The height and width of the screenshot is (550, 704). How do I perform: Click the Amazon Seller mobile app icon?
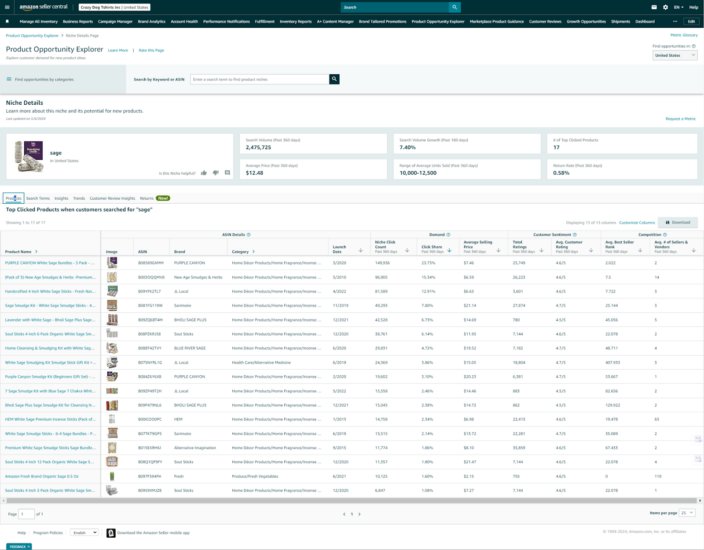tap(110, 533)
